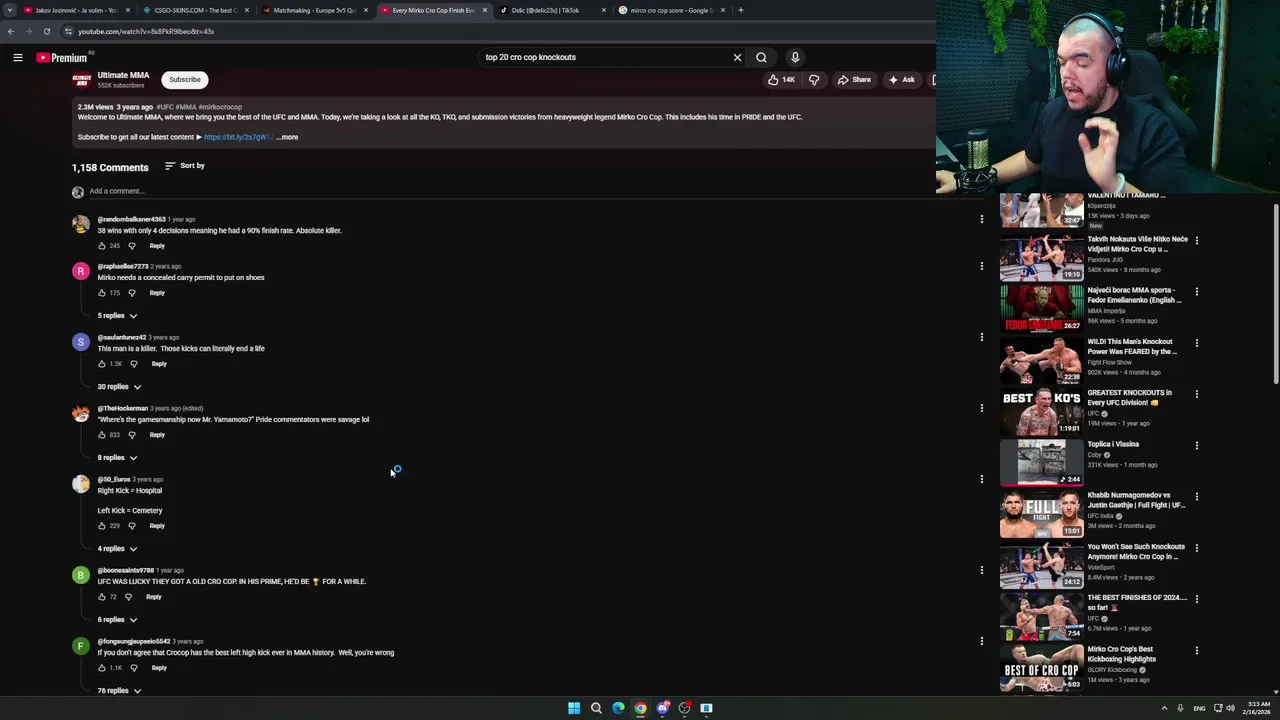Expand the 6 replies thread
The image size is (1280, 720).
coord(117,620)
